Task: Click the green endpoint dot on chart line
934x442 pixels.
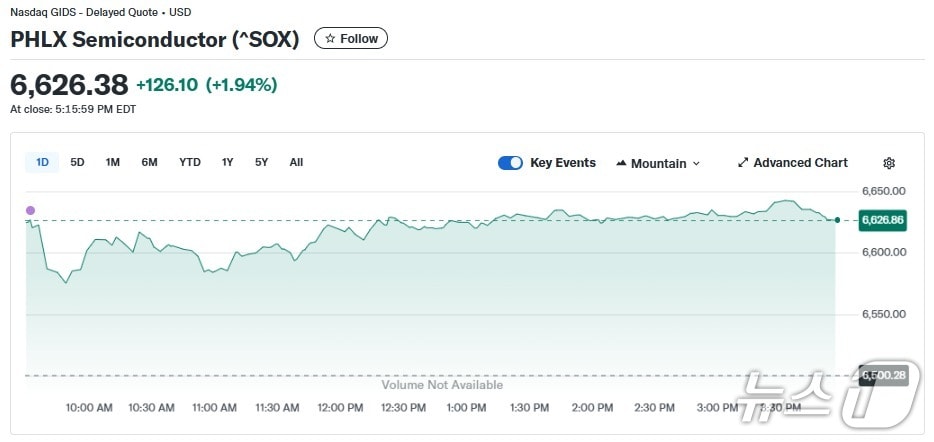Action: 836,220
